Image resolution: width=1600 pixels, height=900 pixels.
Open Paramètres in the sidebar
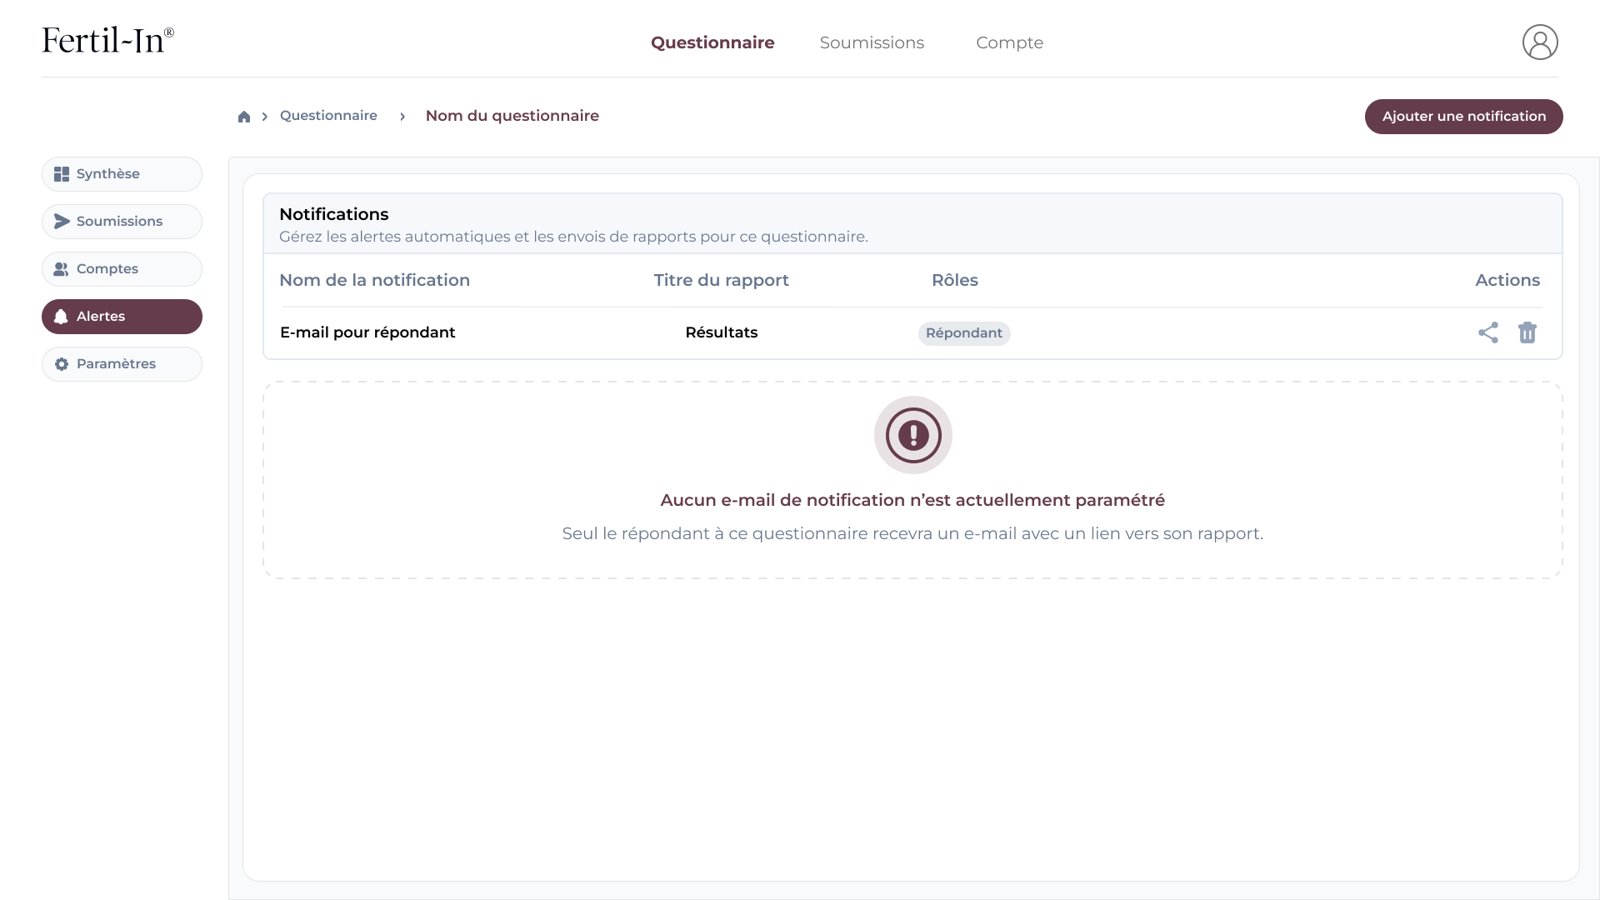click(122, 364)
